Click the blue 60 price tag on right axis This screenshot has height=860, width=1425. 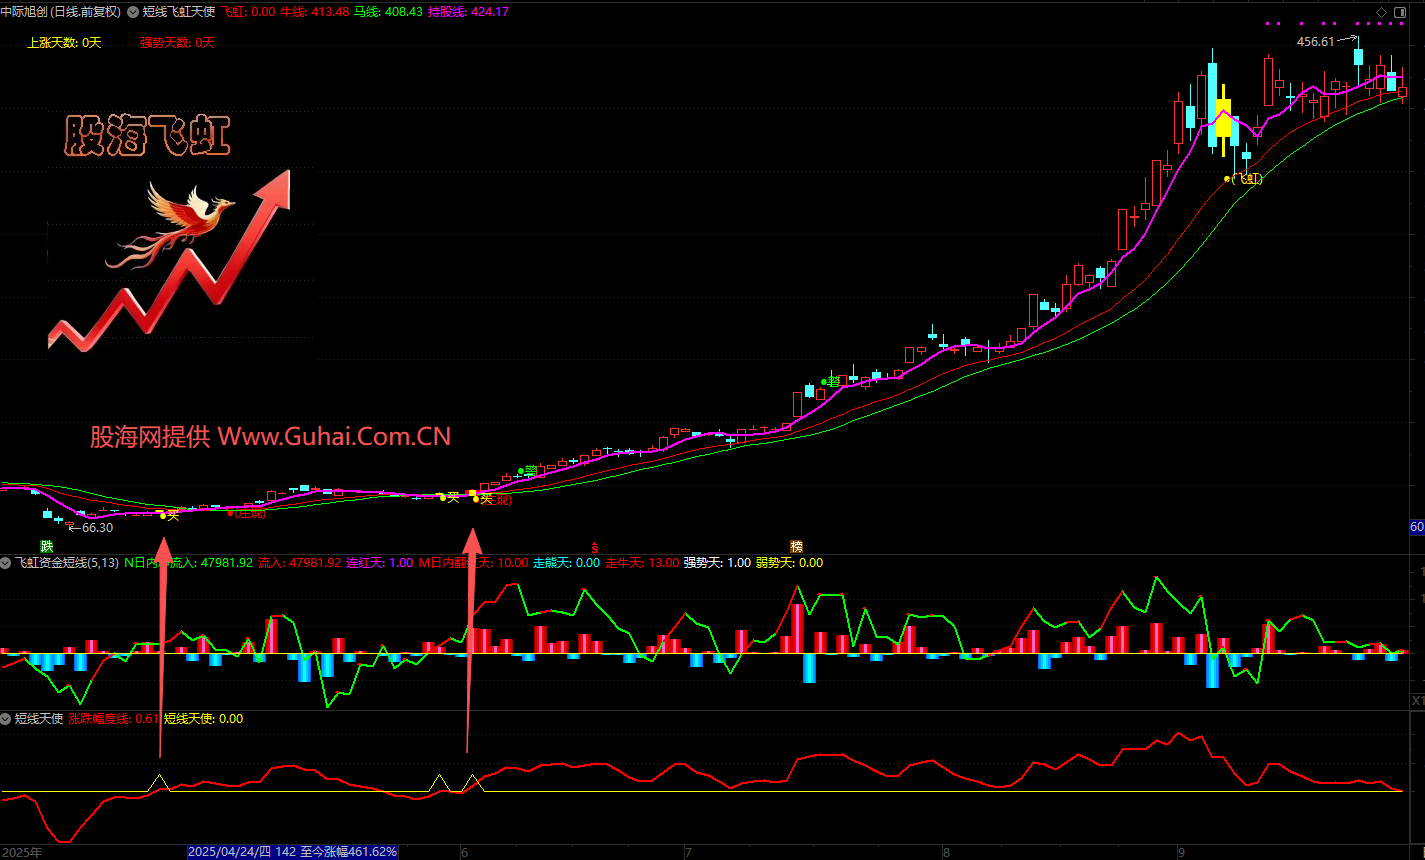tap(1416, 527)
